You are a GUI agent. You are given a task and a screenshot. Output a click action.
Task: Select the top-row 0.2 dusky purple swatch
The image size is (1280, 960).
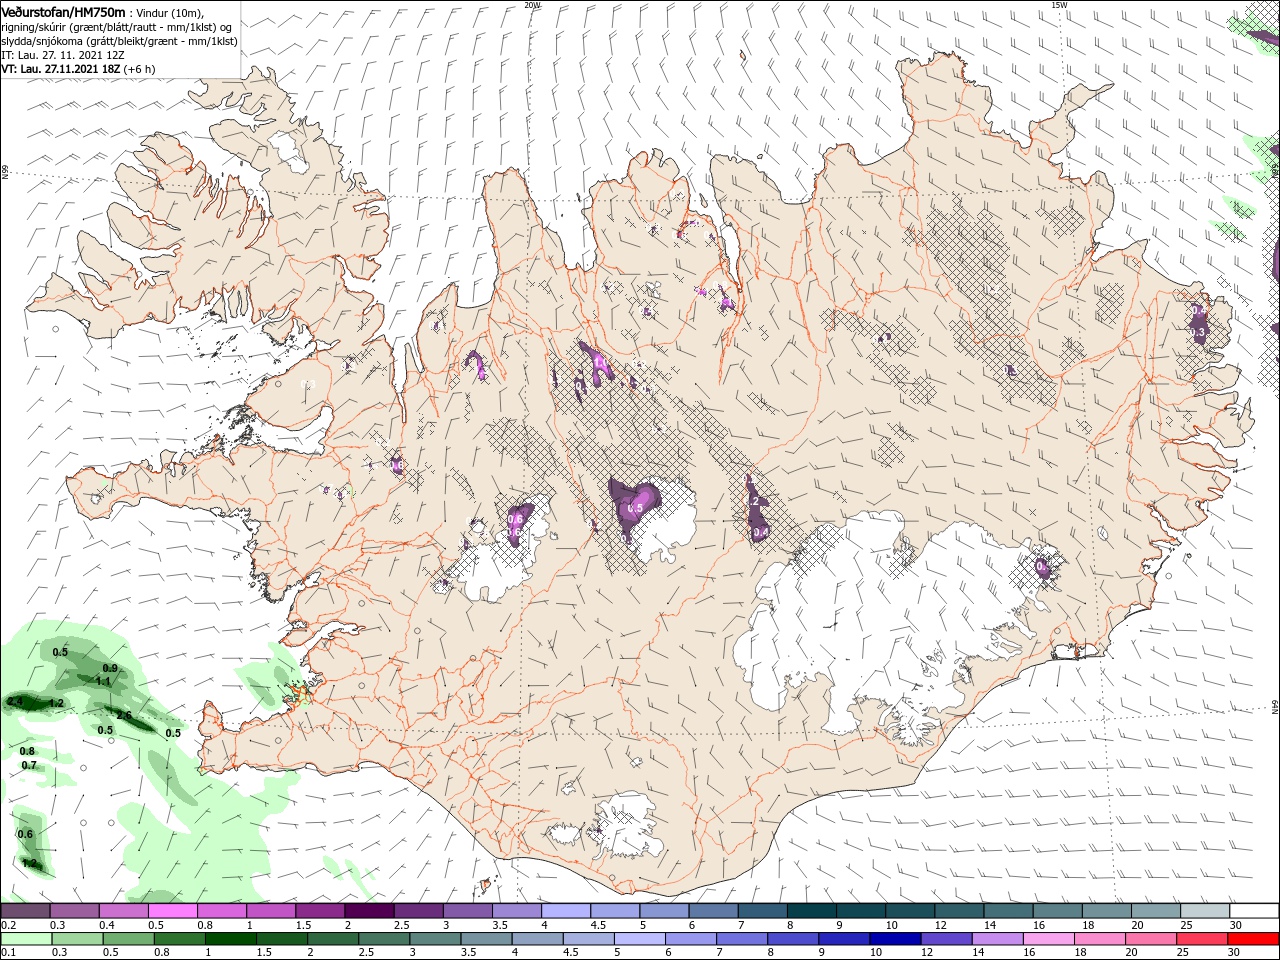25,911
